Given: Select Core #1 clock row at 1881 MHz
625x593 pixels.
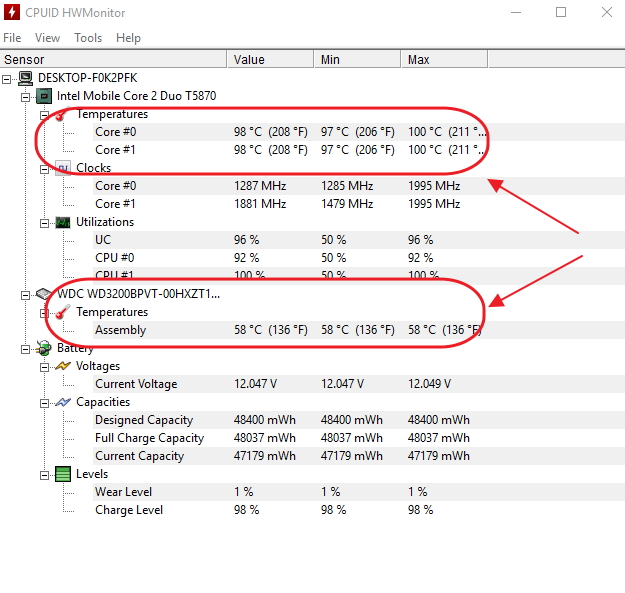Looking at the screenshot, I should pos(359,204).
